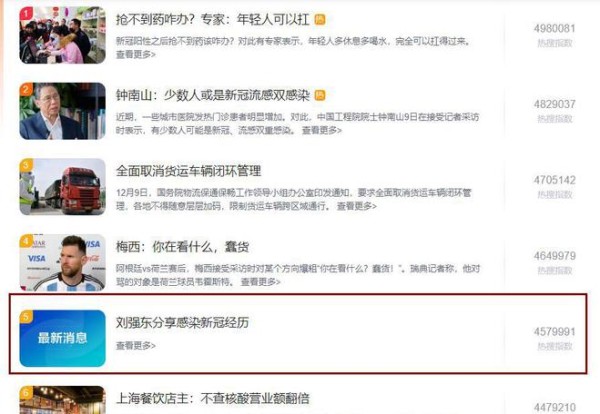The image size is (600, 414).
Task: Open headline 钟南山：少数人或是新冠流感双感染
Action: [x=212, y=95]
